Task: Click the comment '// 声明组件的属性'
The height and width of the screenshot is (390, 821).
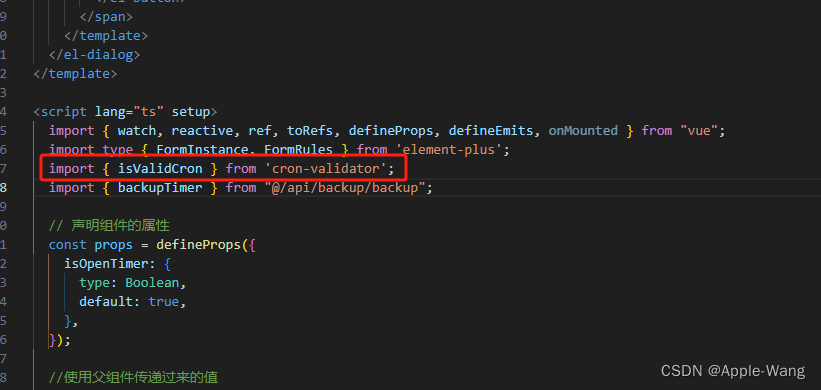Action: tap(109, 226)
